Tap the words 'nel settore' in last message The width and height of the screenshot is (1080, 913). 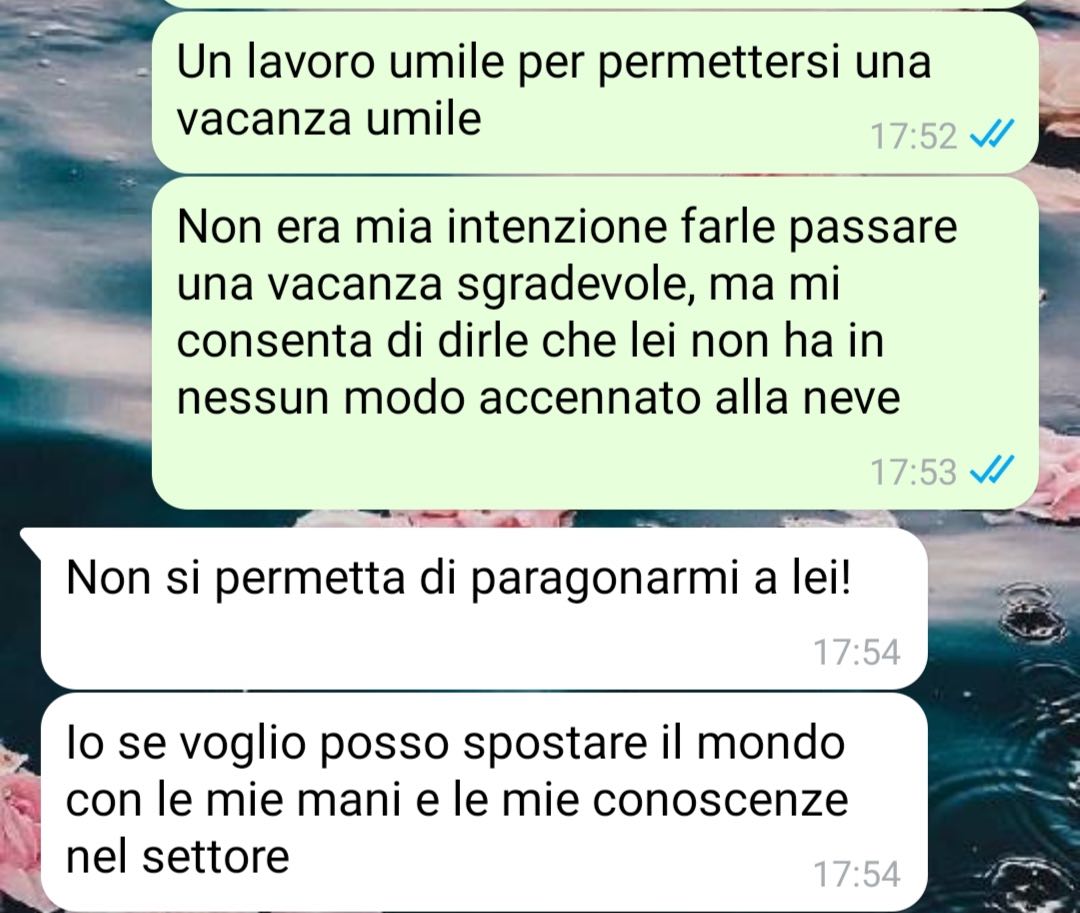point(178,857)
